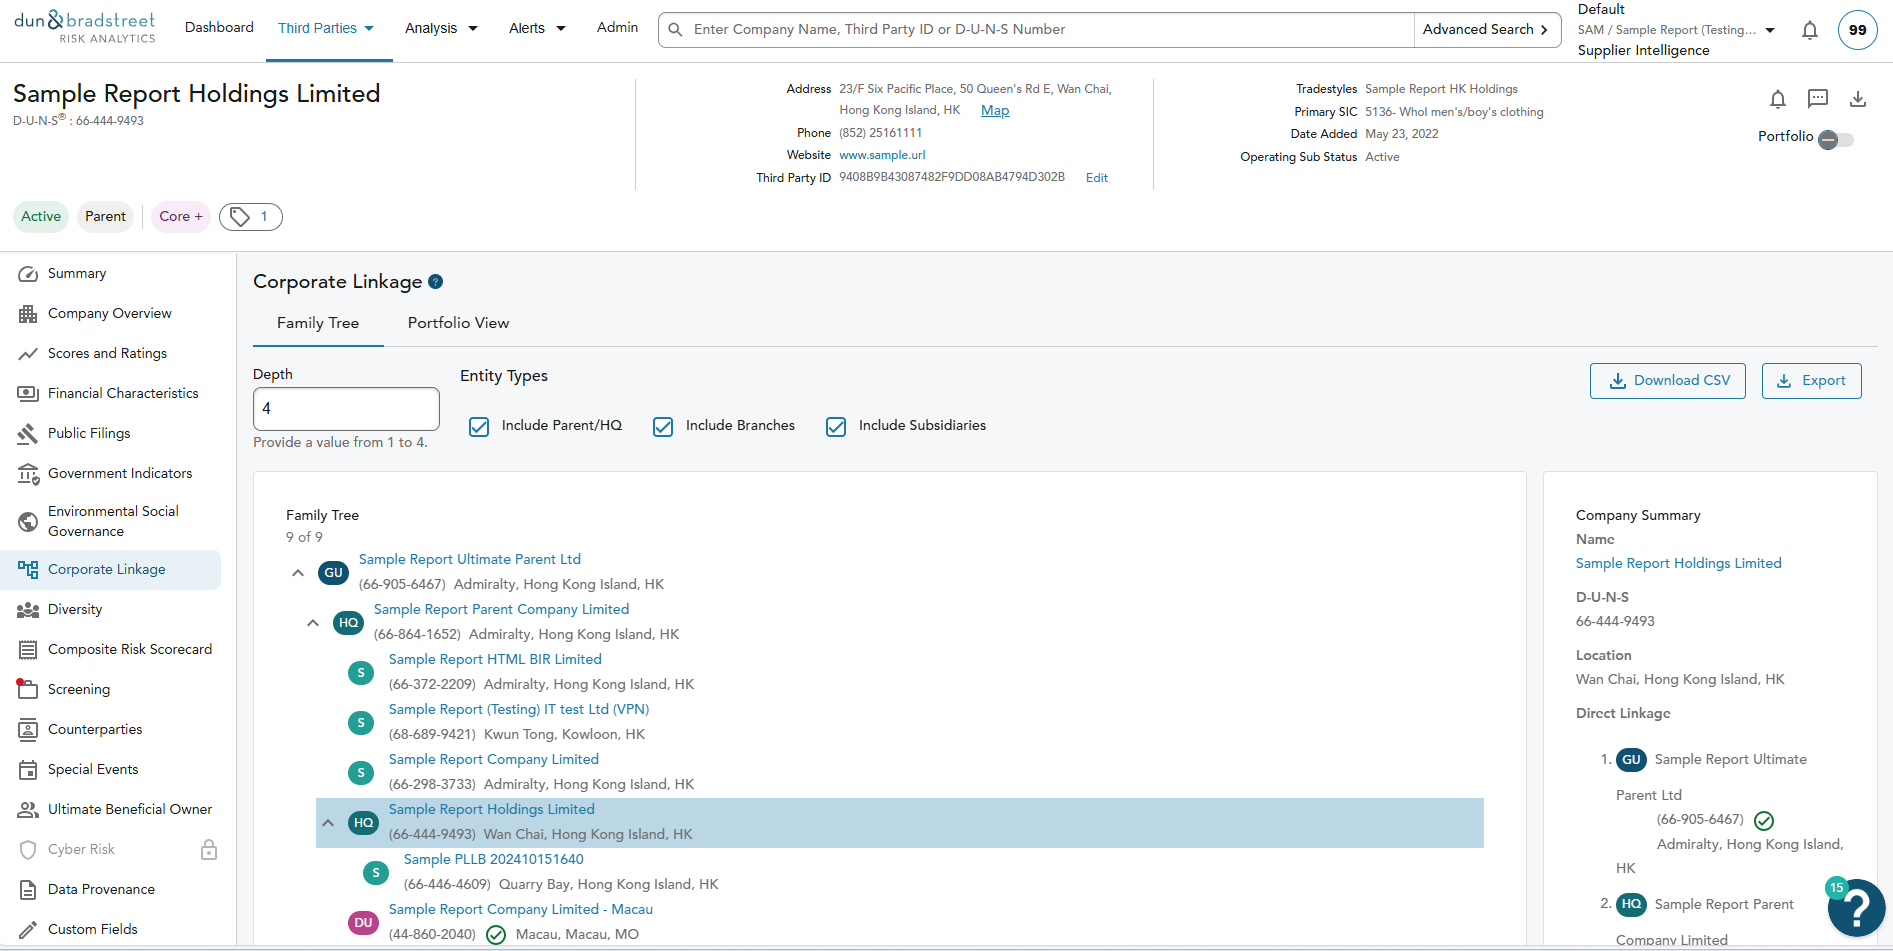Click the Corporate Linkage help info icon
Viewport: 1893px width, 951px height.
click(x=435, y=282)
